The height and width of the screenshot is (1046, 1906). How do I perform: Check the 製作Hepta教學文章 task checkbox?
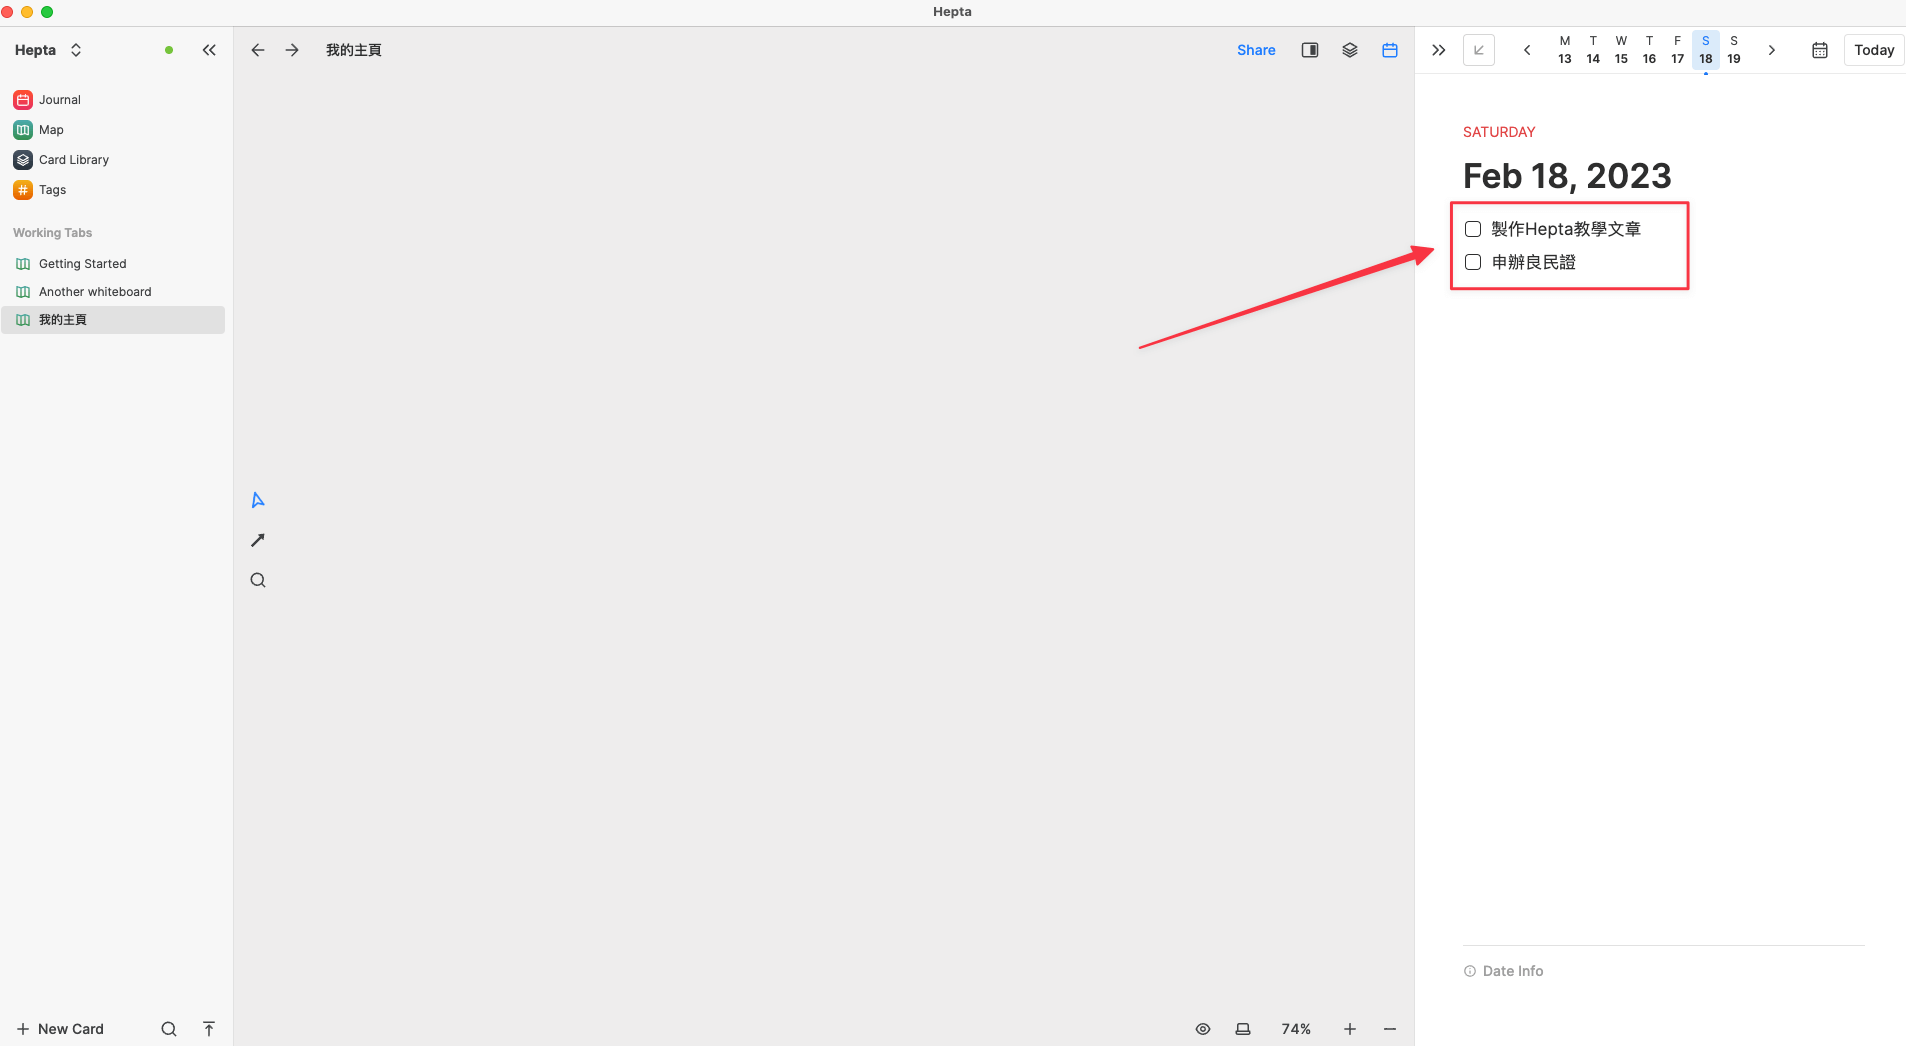(1473, 229)
